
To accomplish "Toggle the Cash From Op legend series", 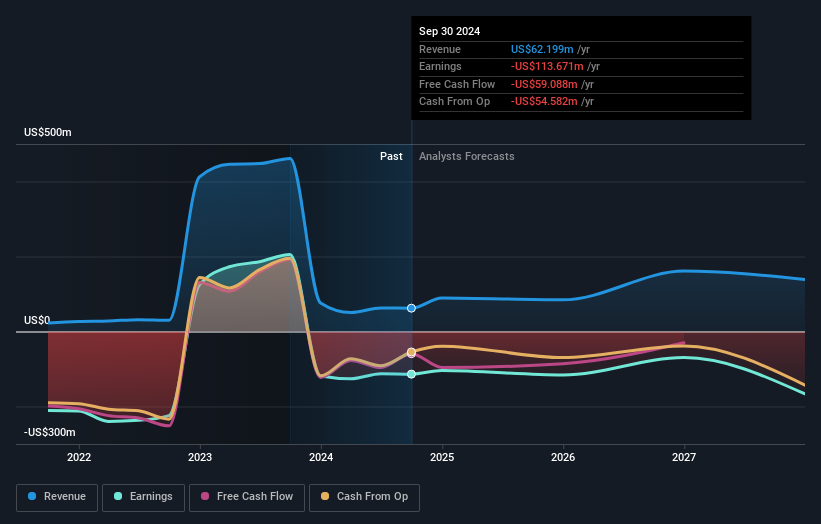I will [x=364, y=497].
